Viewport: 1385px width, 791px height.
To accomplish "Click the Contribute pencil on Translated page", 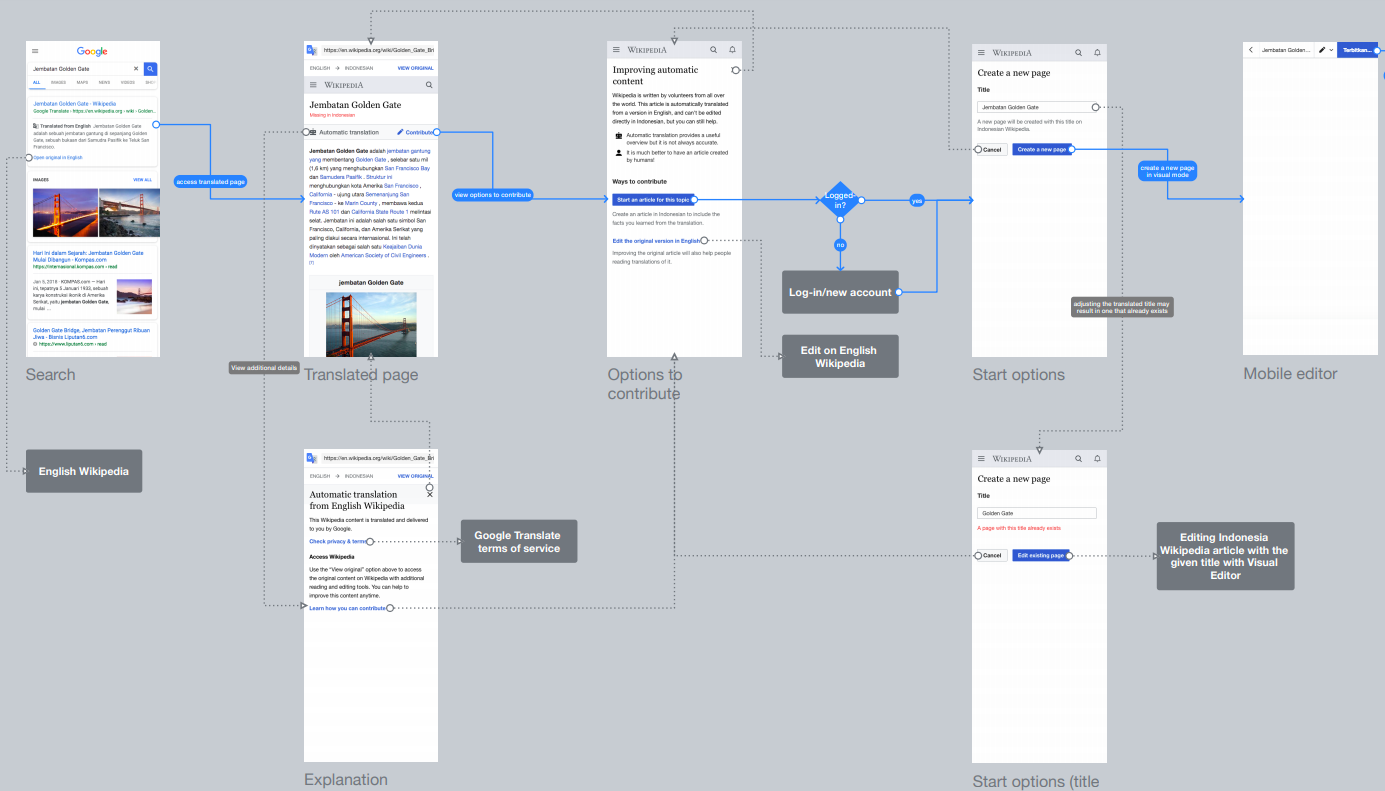I will 400,132.
